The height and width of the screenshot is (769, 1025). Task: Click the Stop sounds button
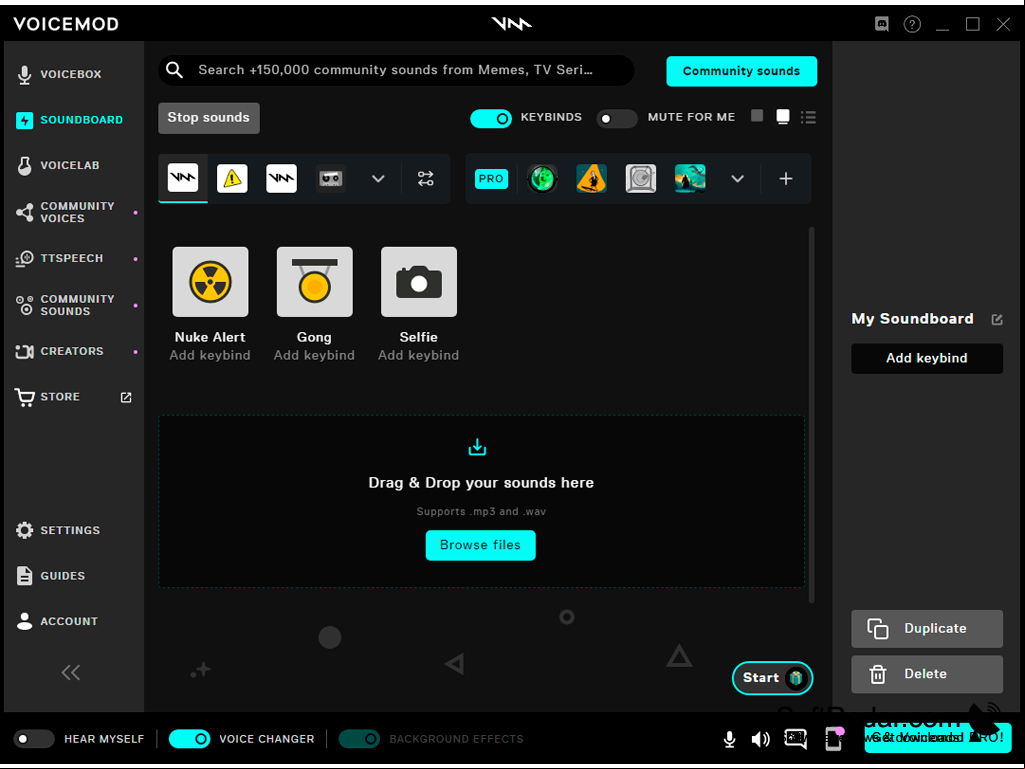point(209,118)
